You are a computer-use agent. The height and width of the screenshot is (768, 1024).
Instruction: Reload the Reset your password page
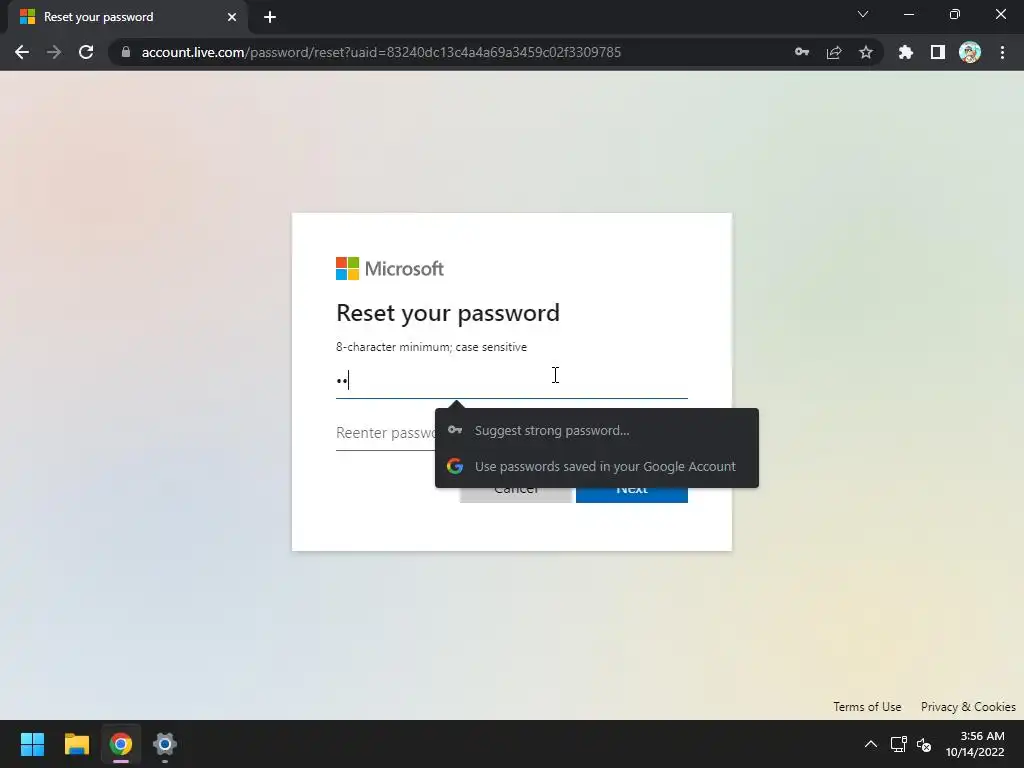click(x=86, y=52)
